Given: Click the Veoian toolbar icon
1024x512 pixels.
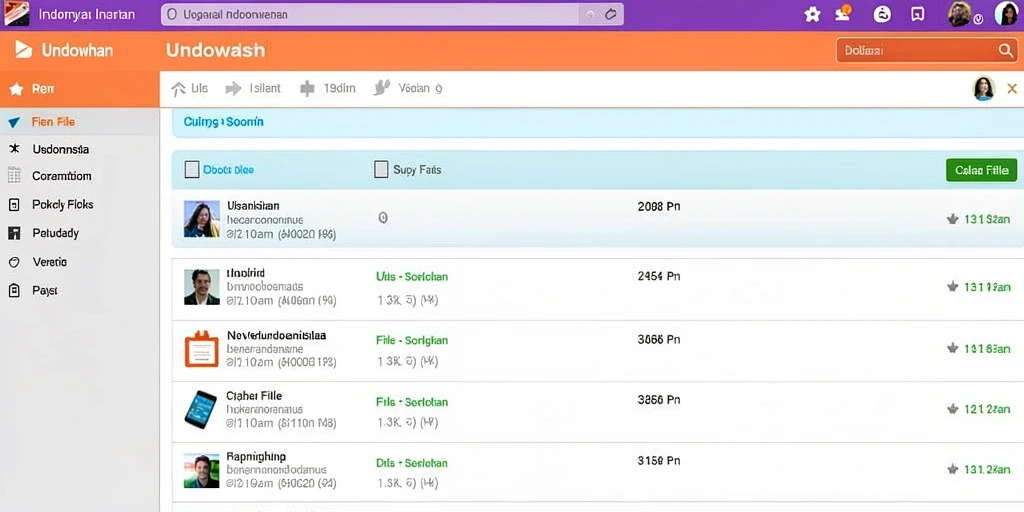Looking at the screenshot, I should tap(381, 88).
